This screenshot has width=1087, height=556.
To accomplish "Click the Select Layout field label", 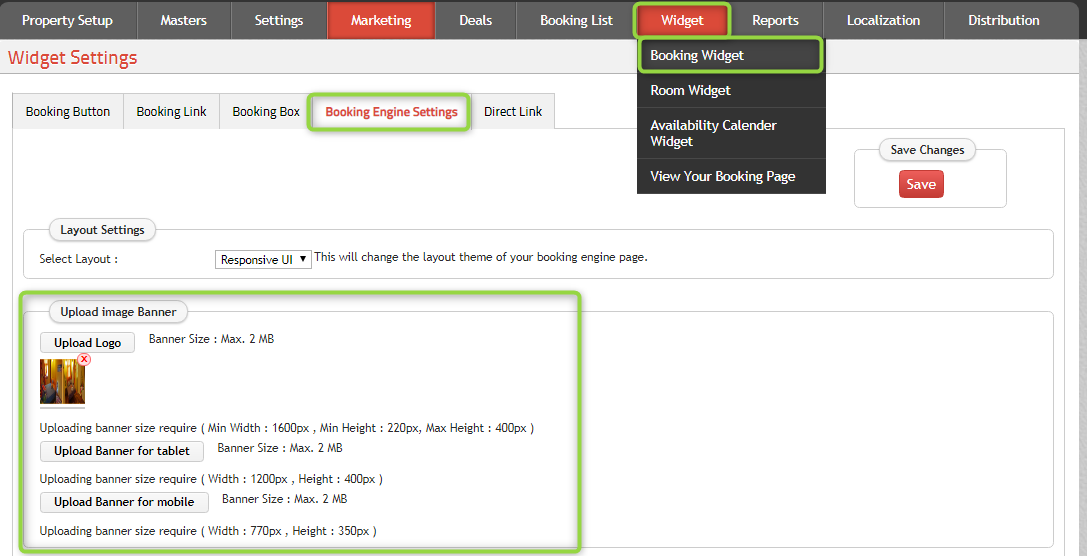I will [x=78, y=259].
